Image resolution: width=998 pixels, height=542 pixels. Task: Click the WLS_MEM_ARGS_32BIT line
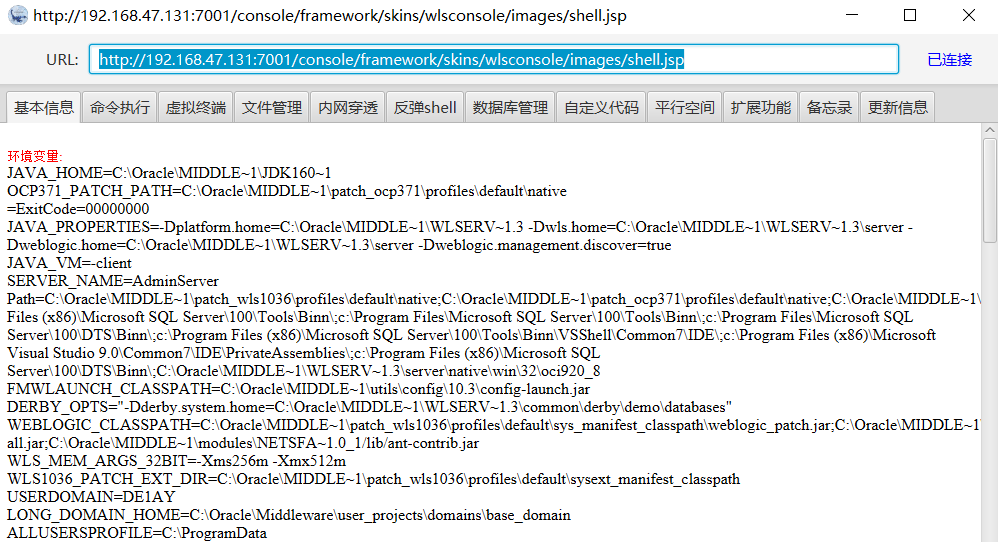coord(176,461)
